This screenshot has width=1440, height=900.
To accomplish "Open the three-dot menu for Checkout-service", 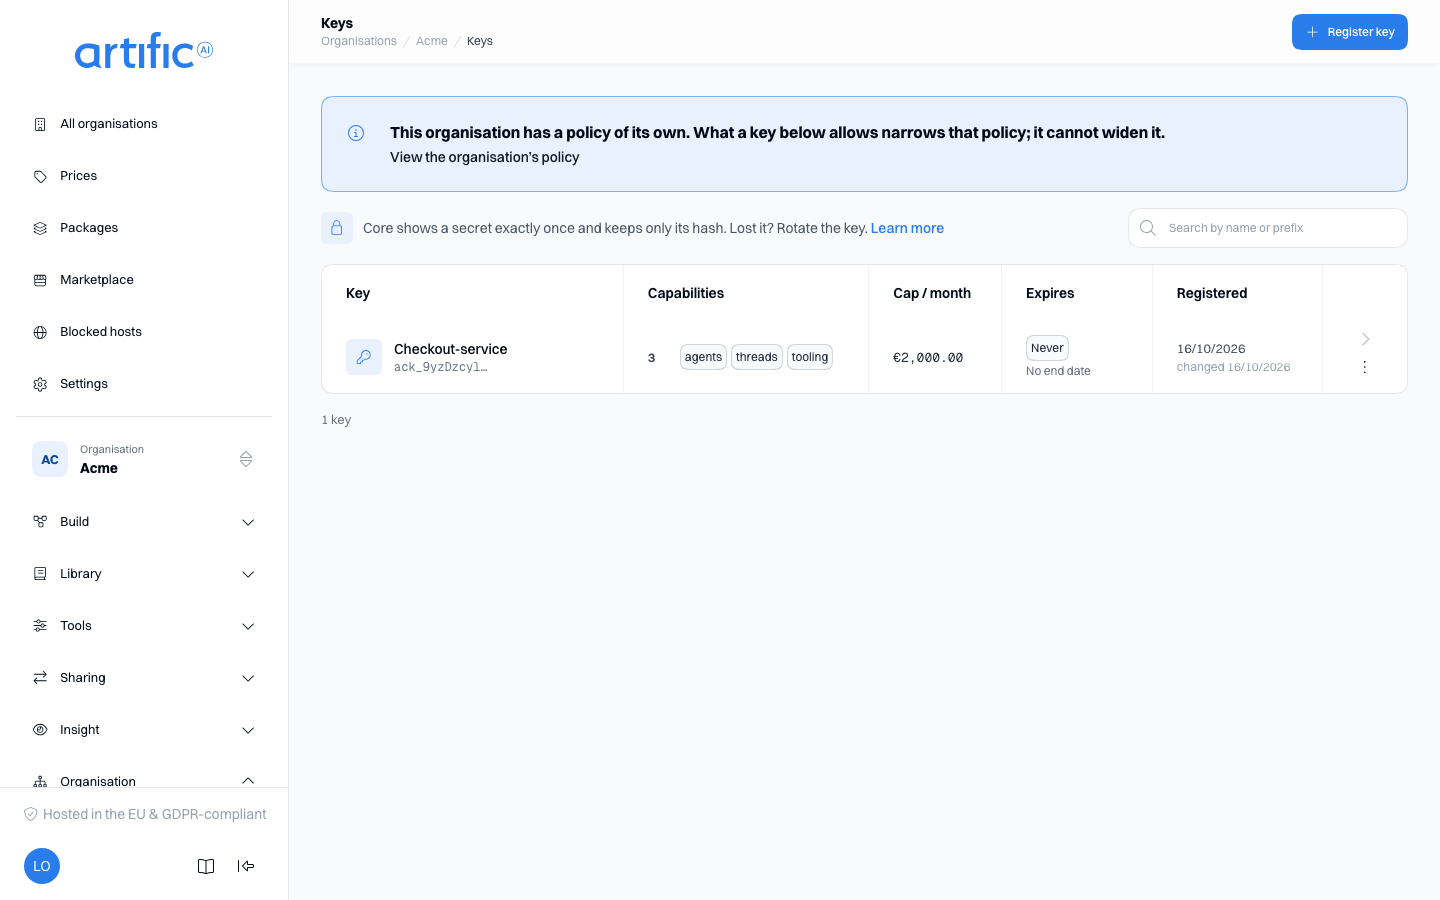I will (x=1365, y=367).
